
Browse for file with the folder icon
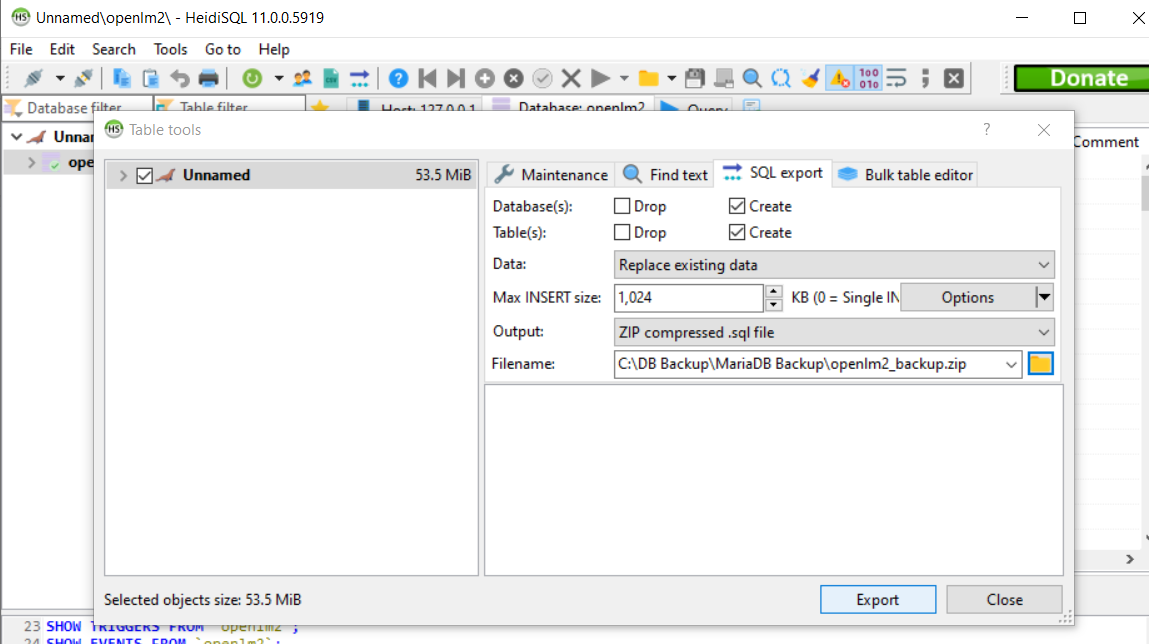point(1041,364)
